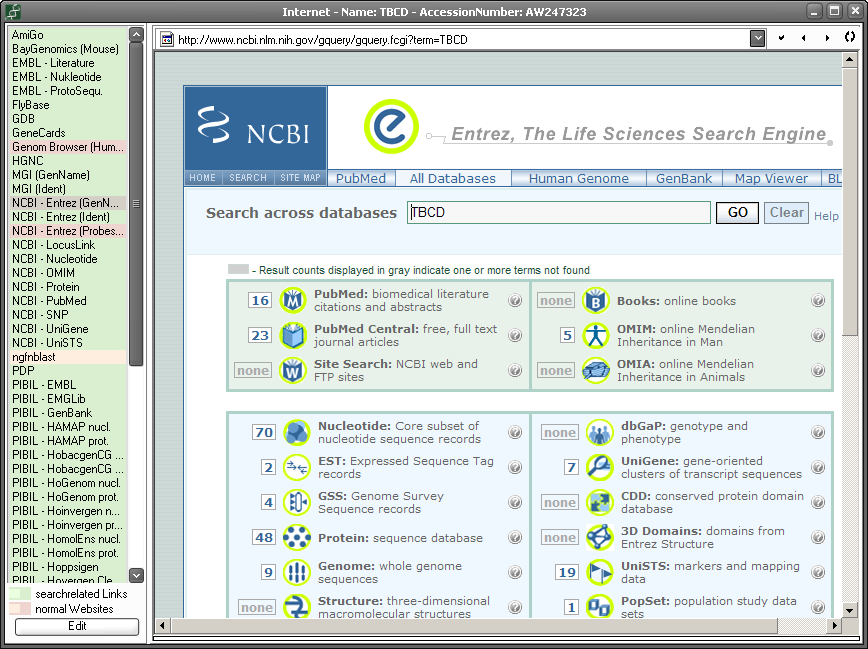Open the 70 Nucleotide results count
The width and height of the screenshot is (868, 649).
click(264, 432)
